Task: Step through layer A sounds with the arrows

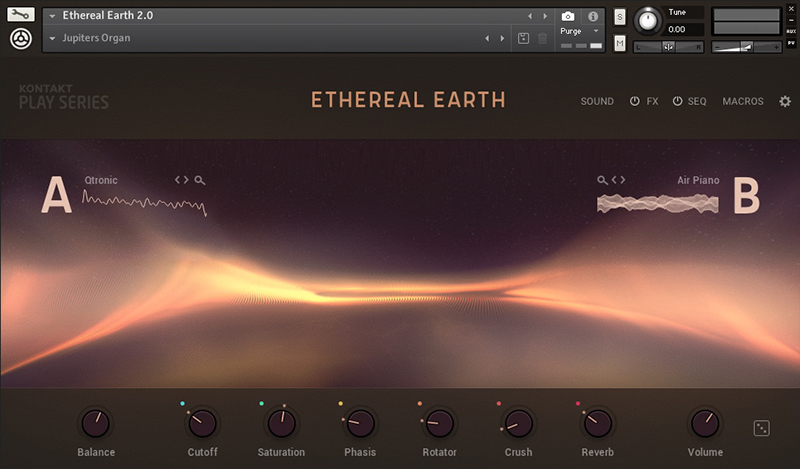Action: click(182, 180)
